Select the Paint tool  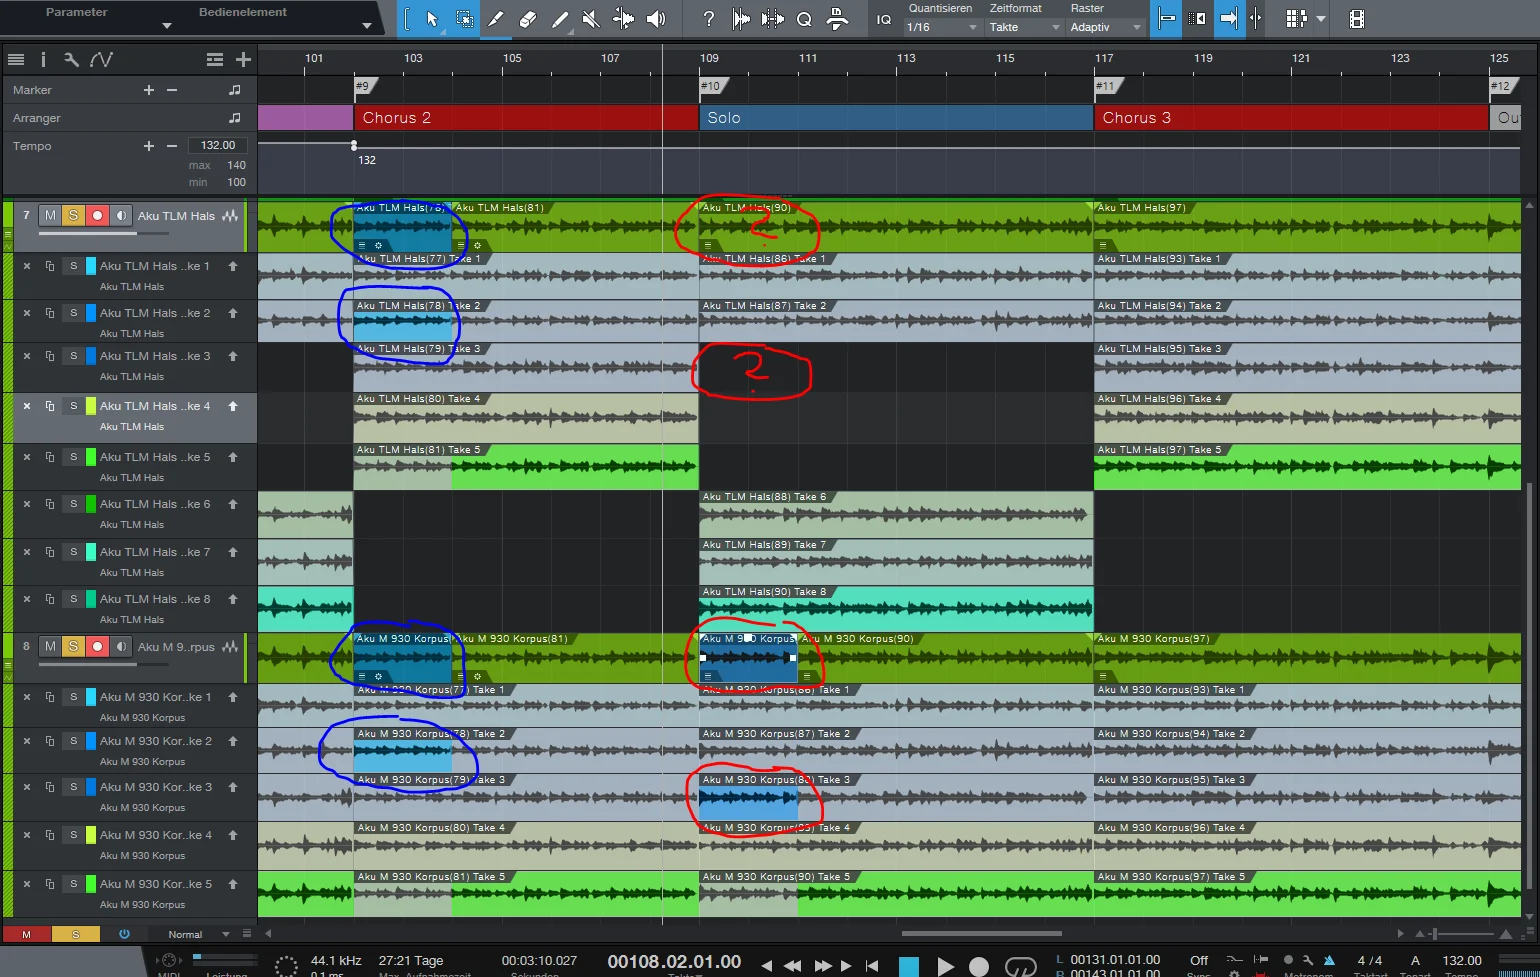560,18
